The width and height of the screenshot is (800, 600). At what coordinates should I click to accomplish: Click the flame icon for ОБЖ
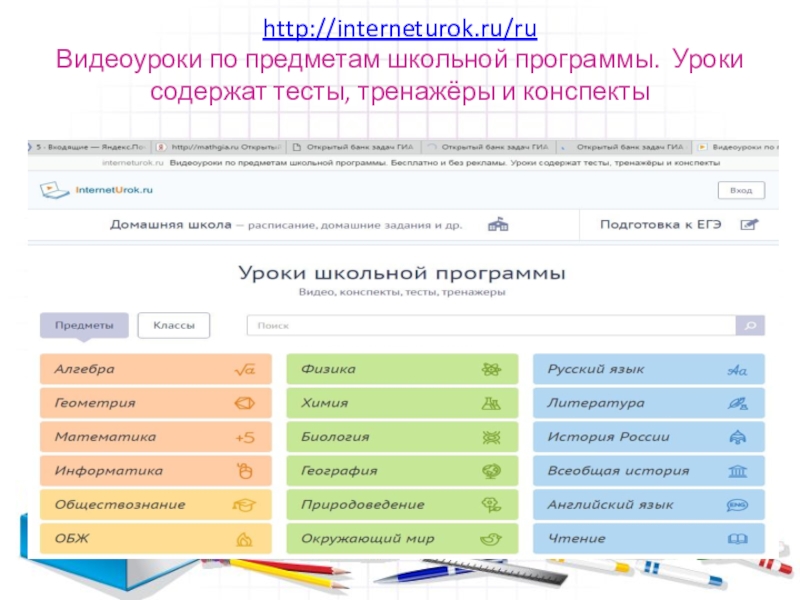(x=244, y=539)
